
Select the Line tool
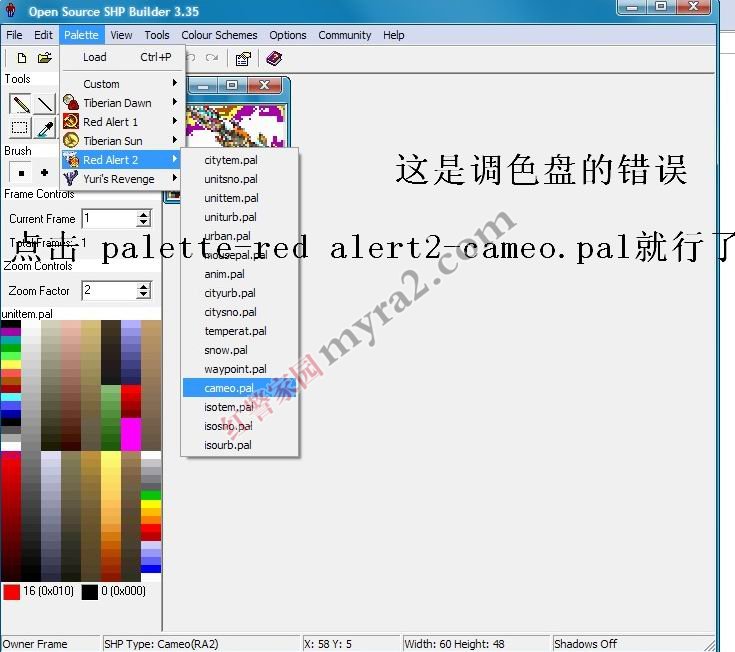[45, 104]
